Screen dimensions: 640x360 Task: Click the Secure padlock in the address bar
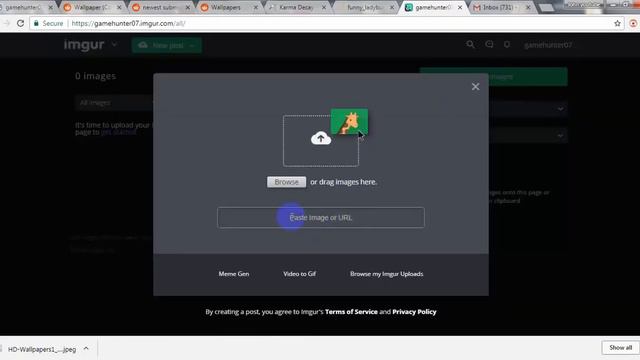pyautogui.click(x=36, y=24)
